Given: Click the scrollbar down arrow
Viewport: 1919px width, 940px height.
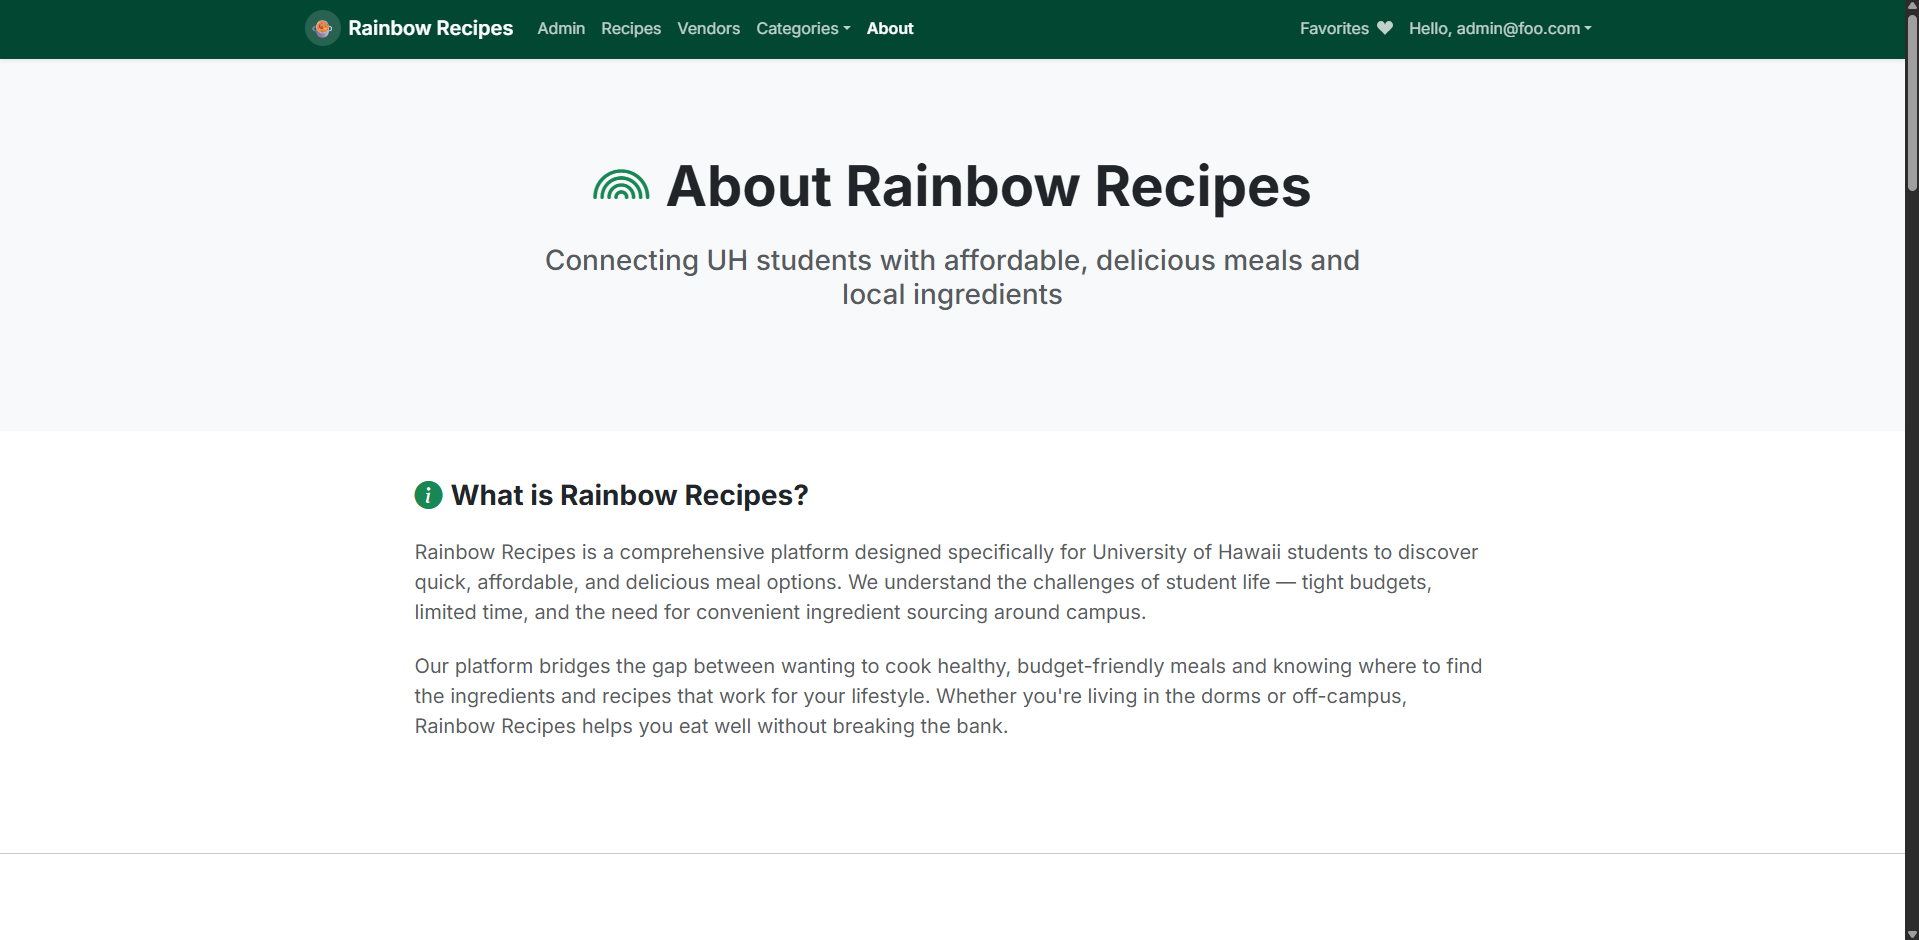Looking at the screenshot, I should [x=1911, y=933].
